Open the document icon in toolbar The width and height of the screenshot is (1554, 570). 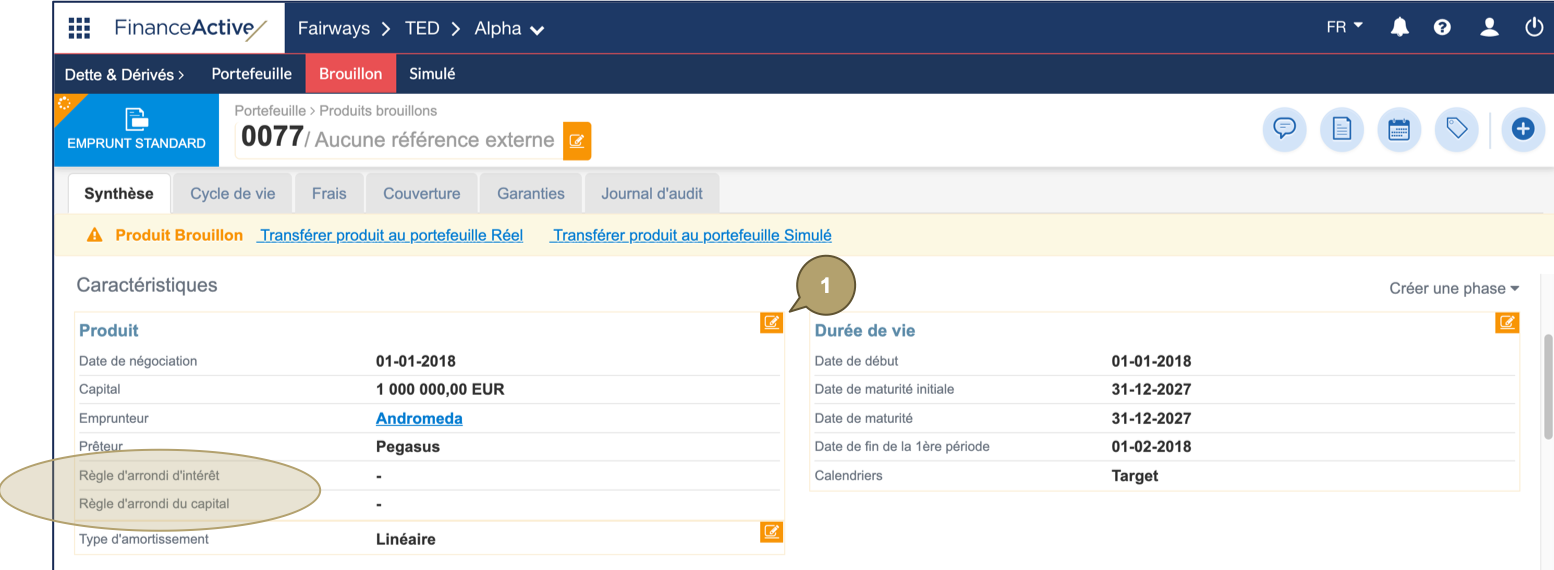pyautogui.click(x=1342, y=129)
